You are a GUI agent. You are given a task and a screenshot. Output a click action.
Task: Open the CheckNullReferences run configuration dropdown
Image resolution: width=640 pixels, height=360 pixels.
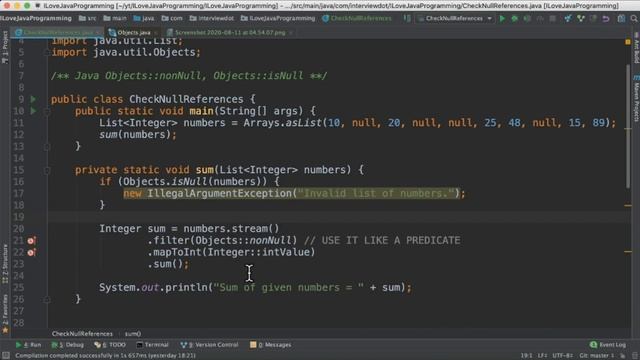455,18
